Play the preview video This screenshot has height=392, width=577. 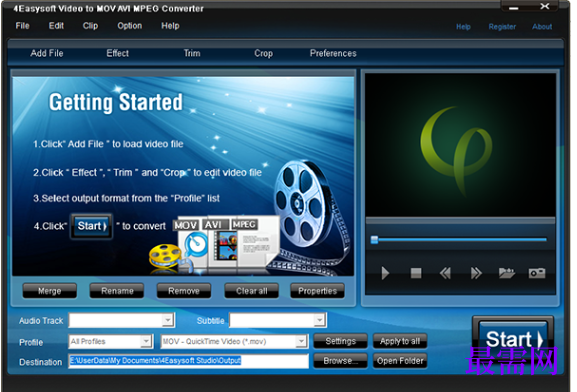[385, 273]
